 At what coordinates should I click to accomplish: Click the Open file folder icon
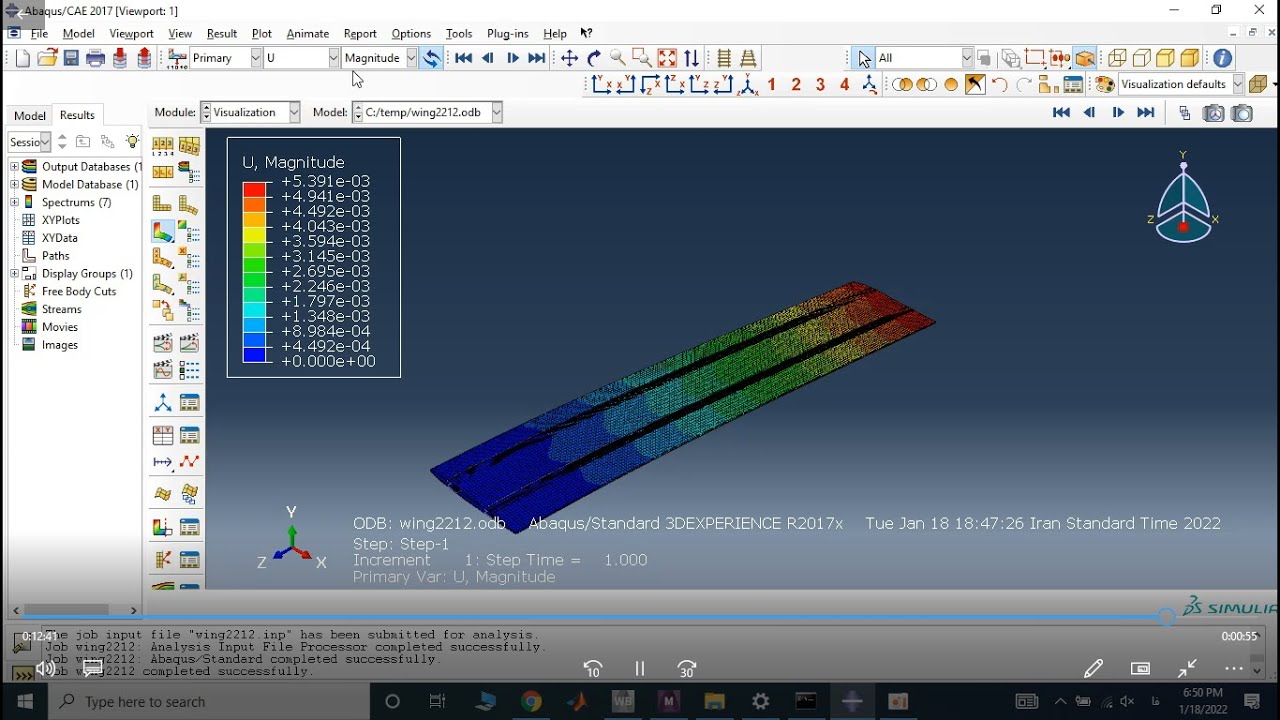(x=47, y=58)
